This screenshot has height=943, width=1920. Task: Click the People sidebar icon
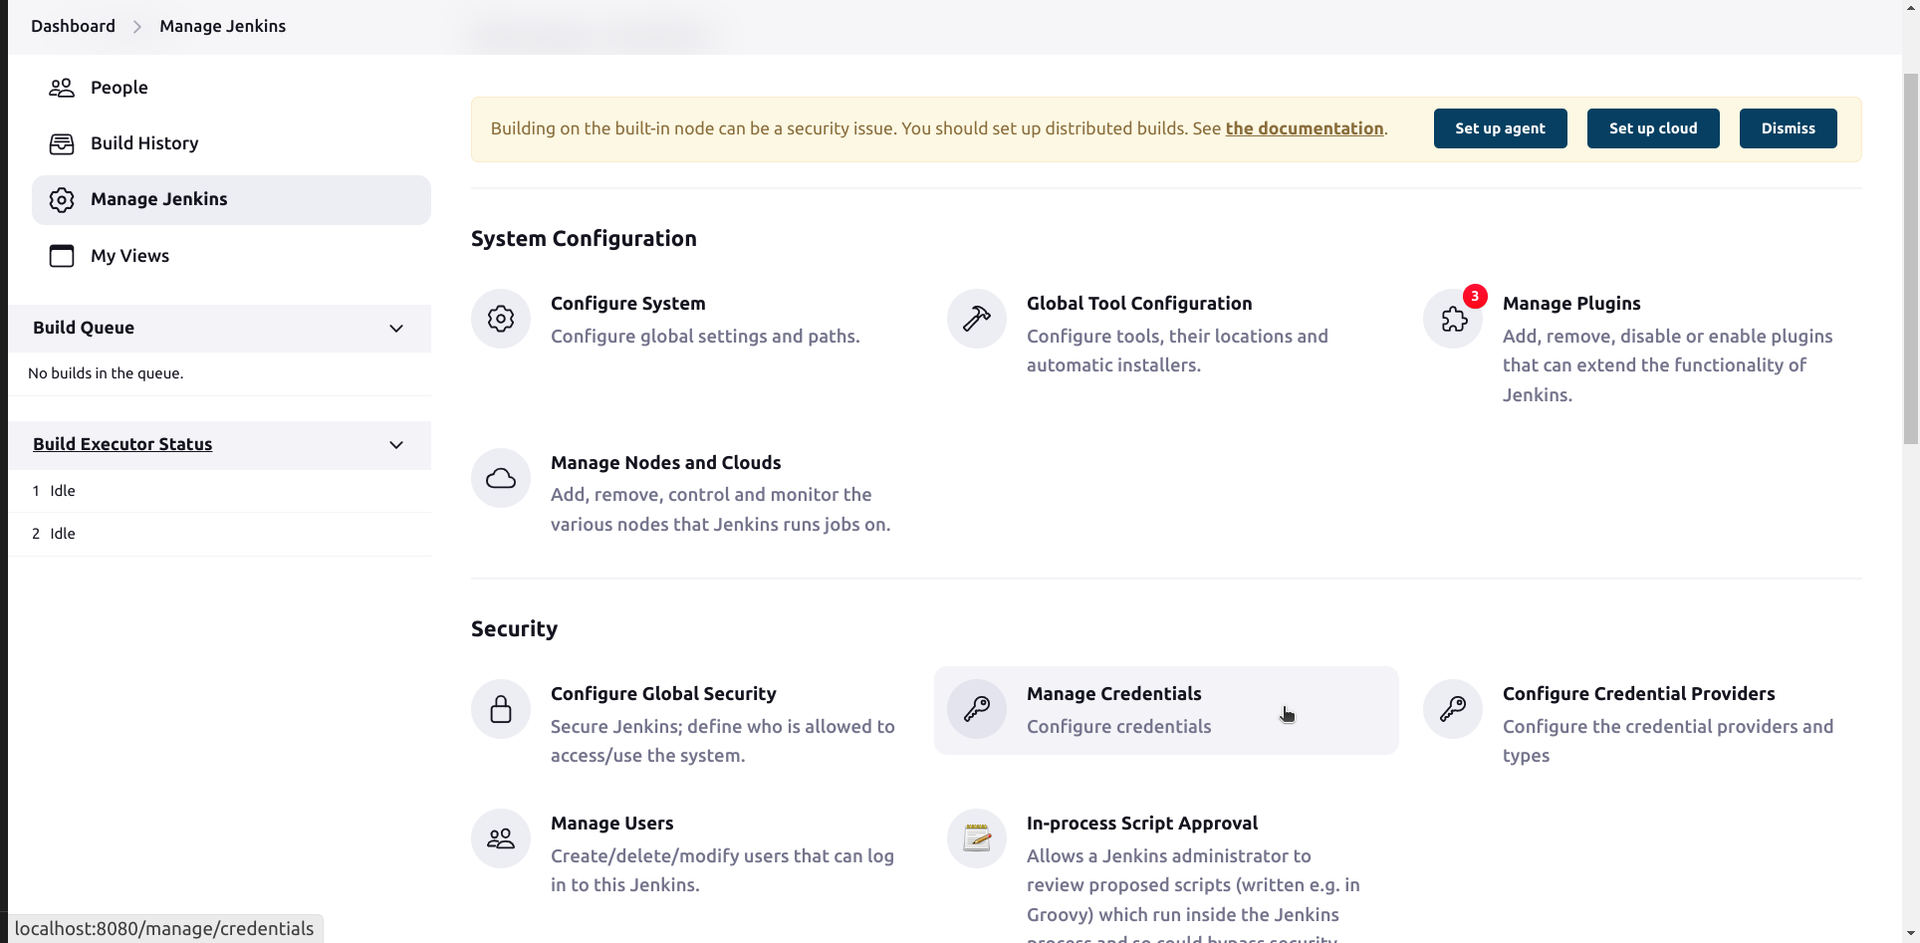pos(62,88)
